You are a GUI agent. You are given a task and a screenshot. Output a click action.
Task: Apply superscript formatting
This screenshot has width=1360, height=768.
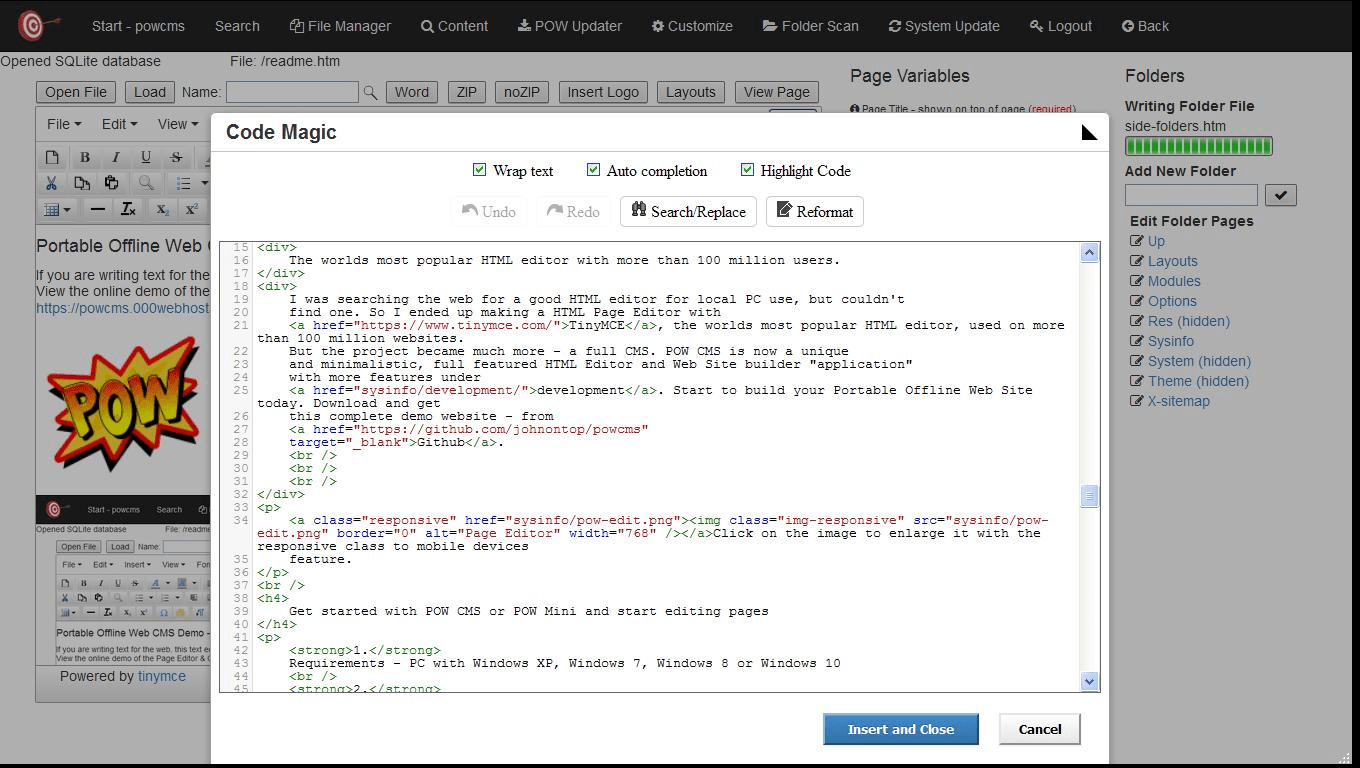[x=191, y=209]
